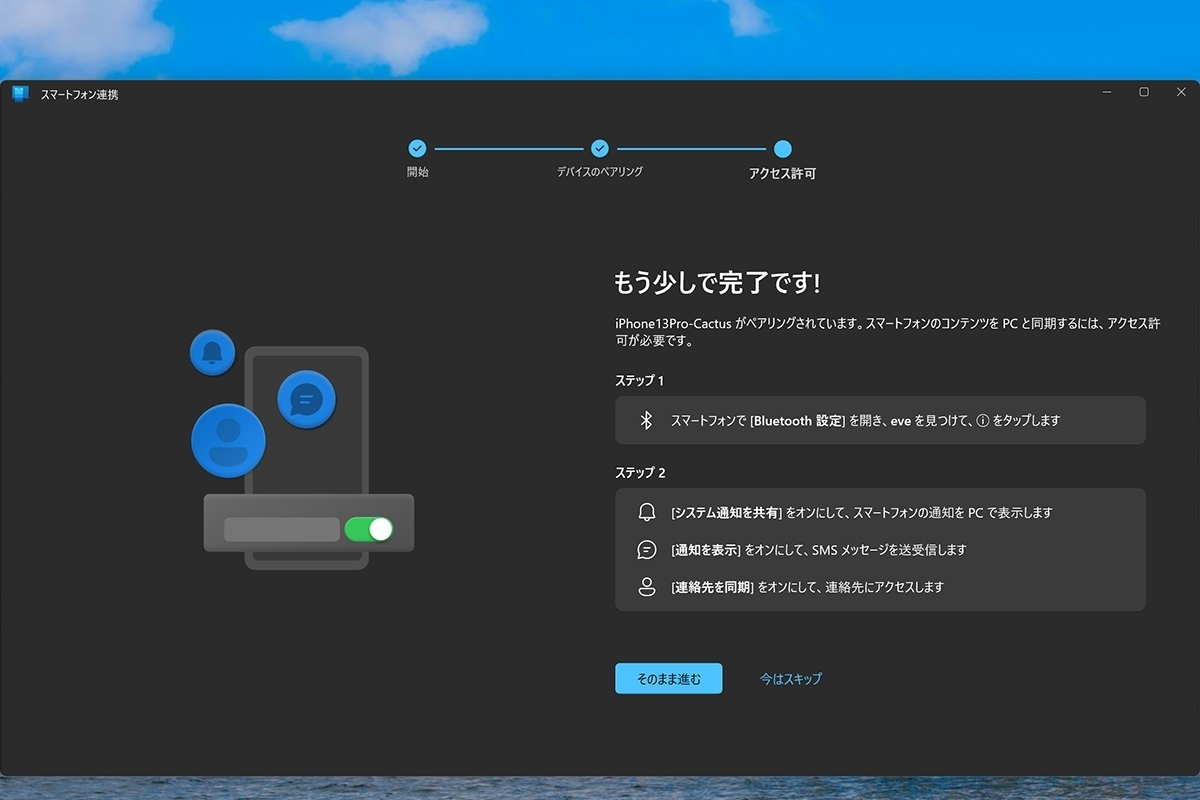Click the blue chat bubble in illustration
Screen dimensions: 1200x800
(x=306, y=399)
